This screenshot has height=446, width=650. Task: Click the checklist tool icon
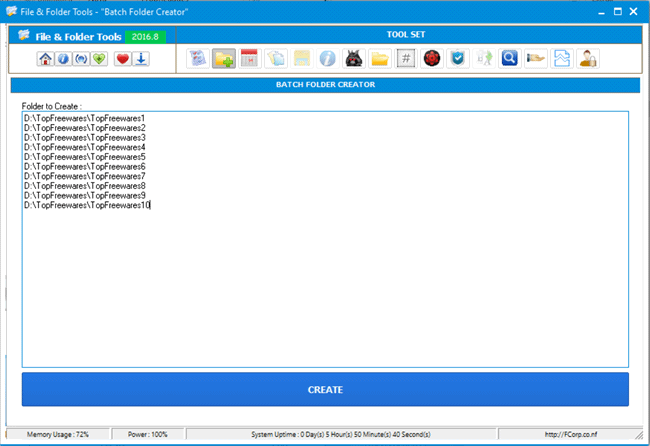pyautogui.click(x=198, y=59)
